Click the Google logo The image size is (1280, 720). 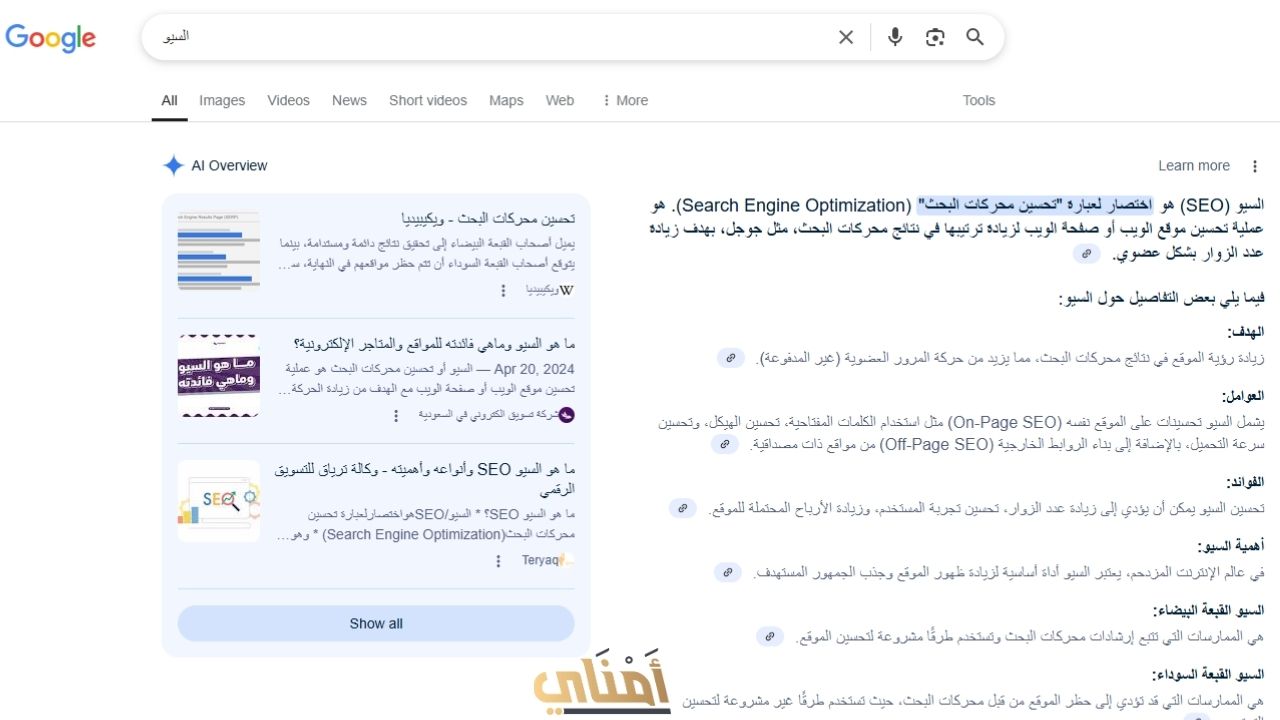pos(51,38)
